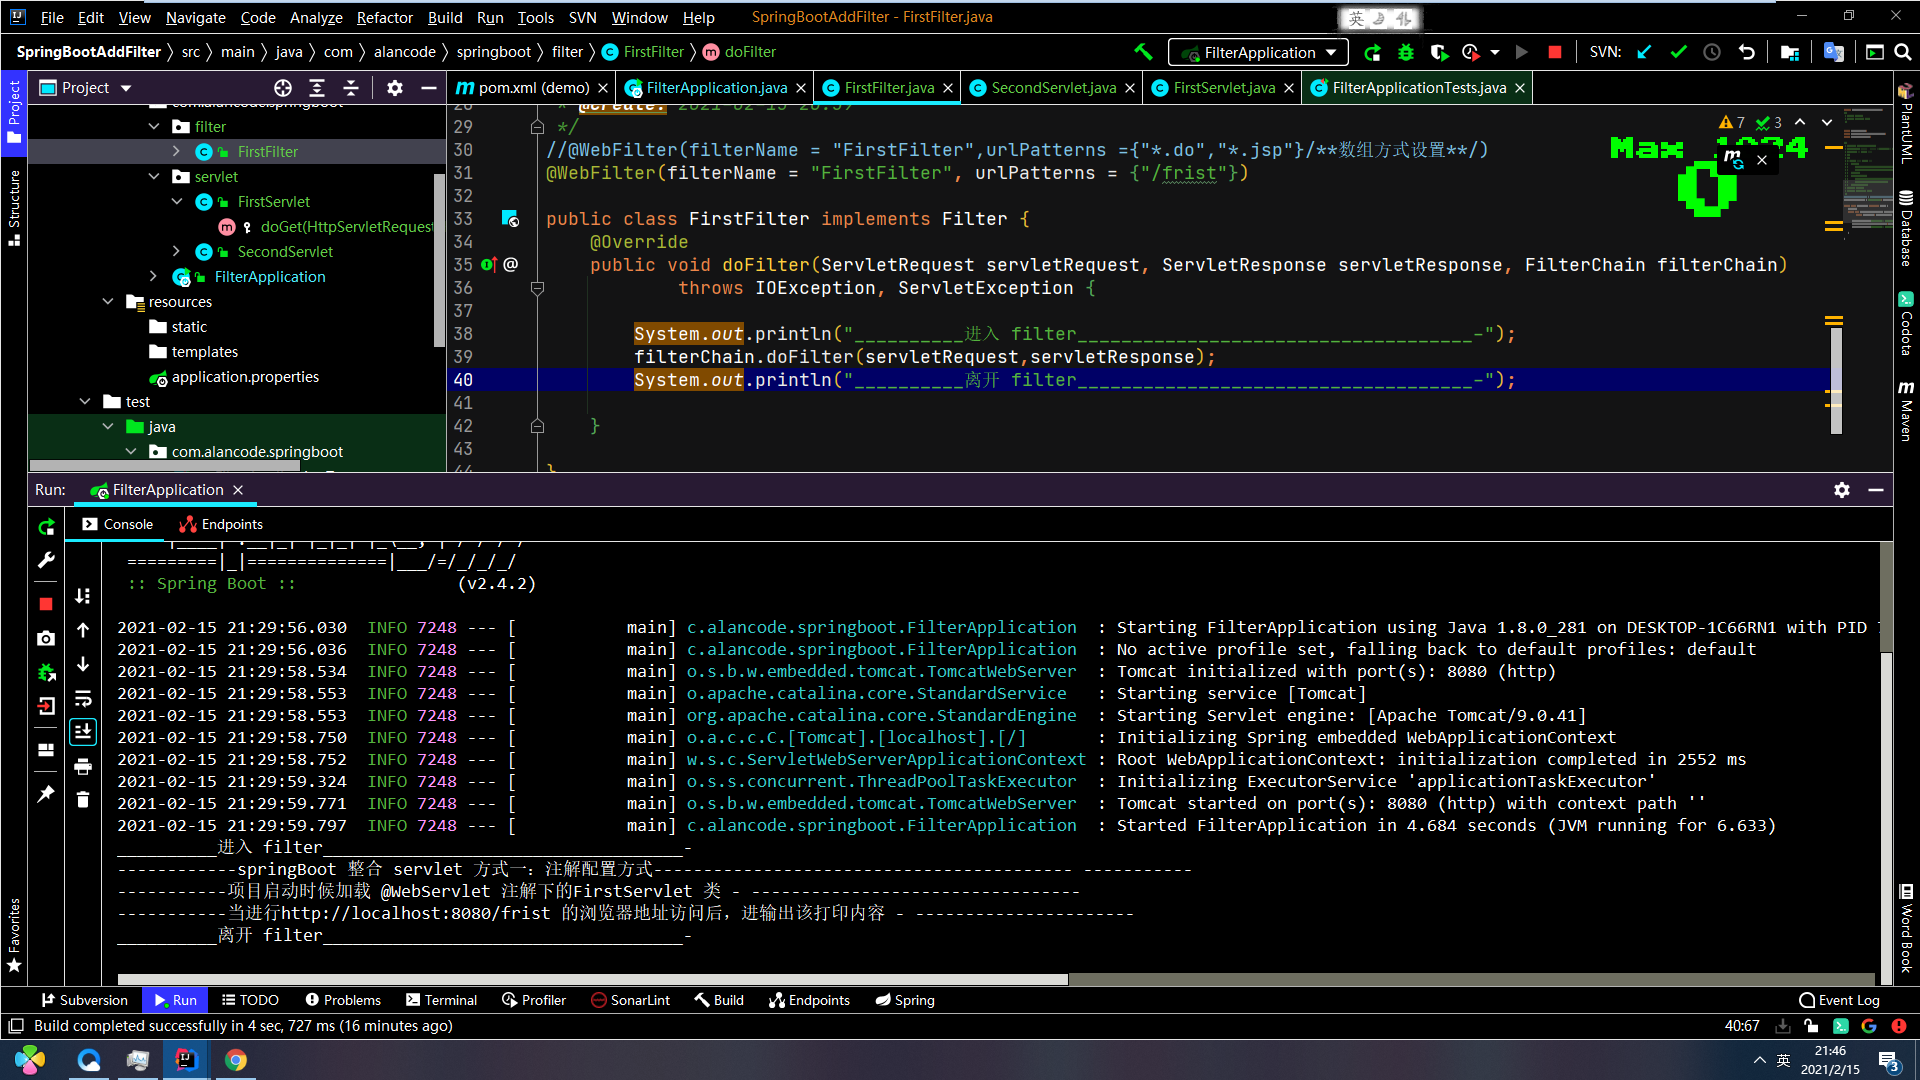Open SVN Show History clock icon
The height and width of the screenshot is (1080, 1920).
1712,52
